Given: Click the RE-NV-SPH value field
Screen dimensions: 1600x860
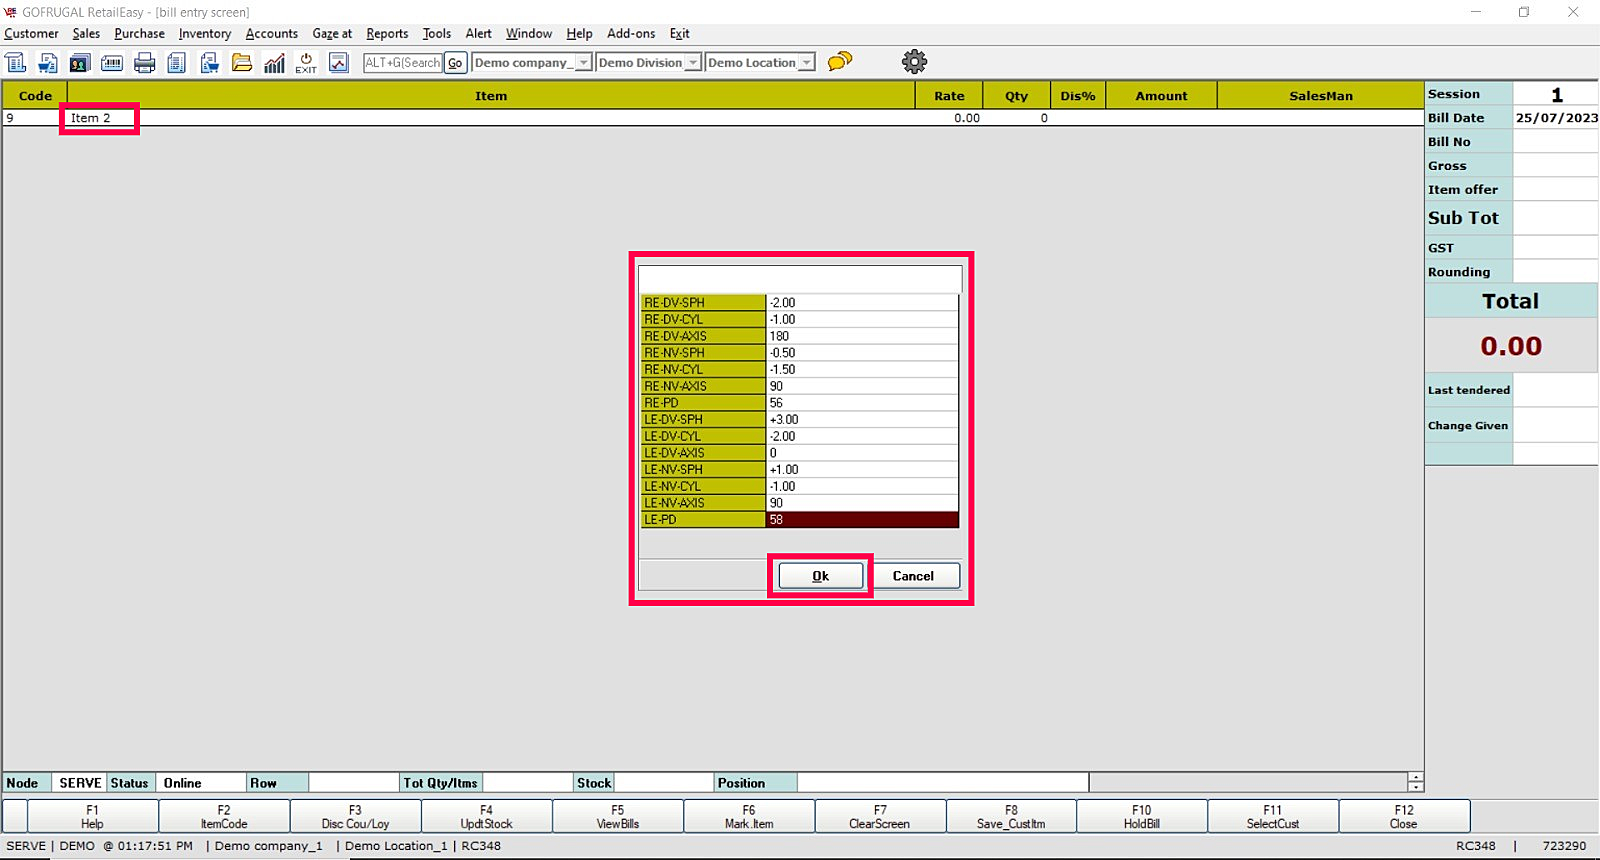Looking at the screenshot, I should 862,353.
